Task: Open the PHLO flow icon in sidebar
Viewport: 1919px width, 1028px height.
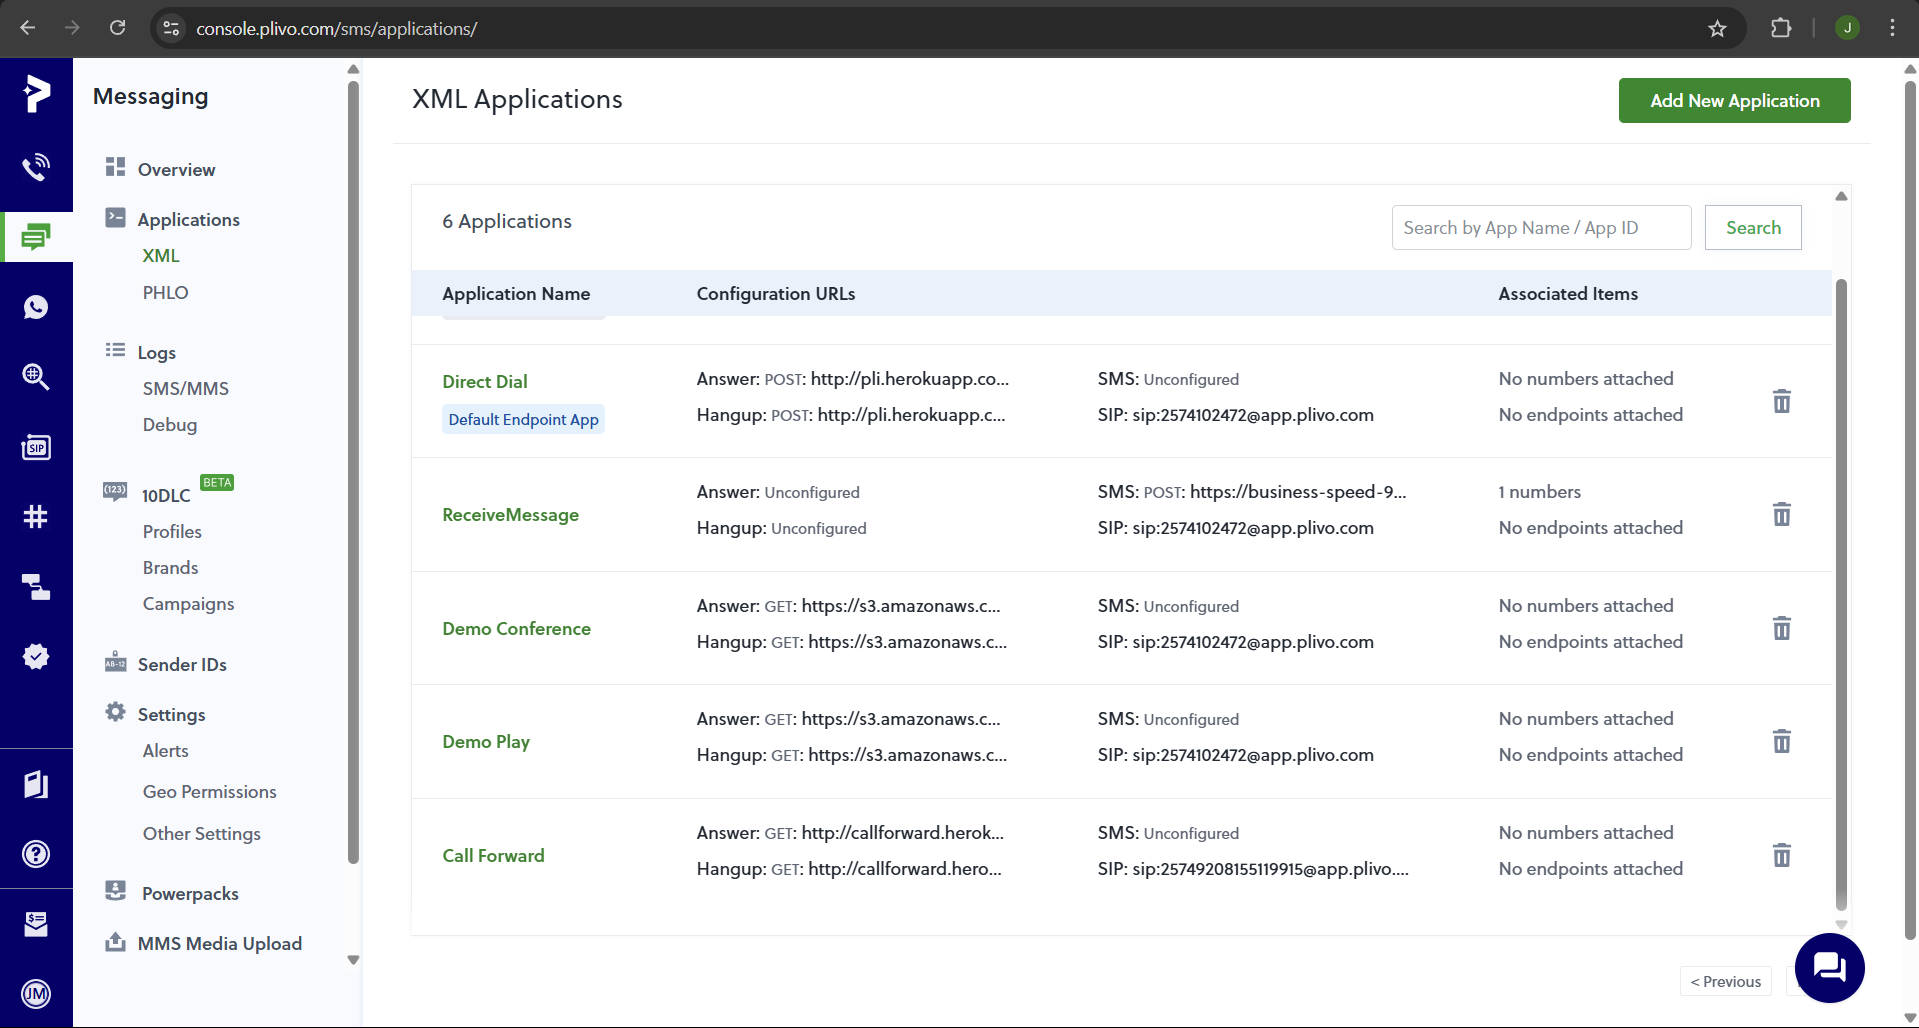Action: click(x=36, y=587)
